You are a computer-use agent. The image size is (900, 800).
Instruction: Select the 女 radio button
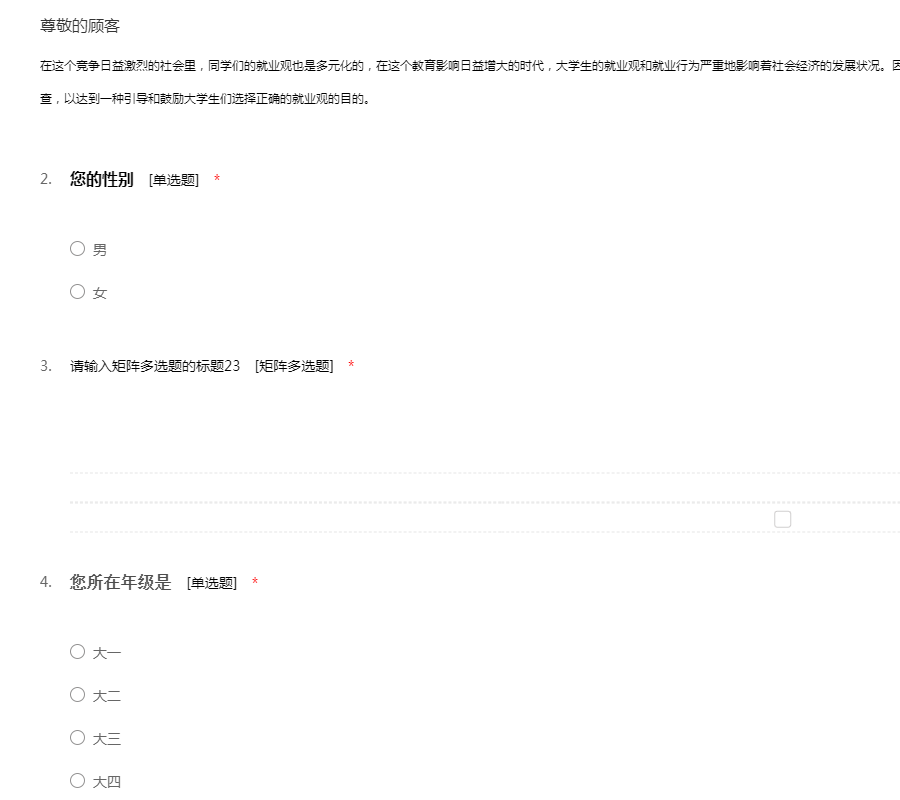(77, 292)
